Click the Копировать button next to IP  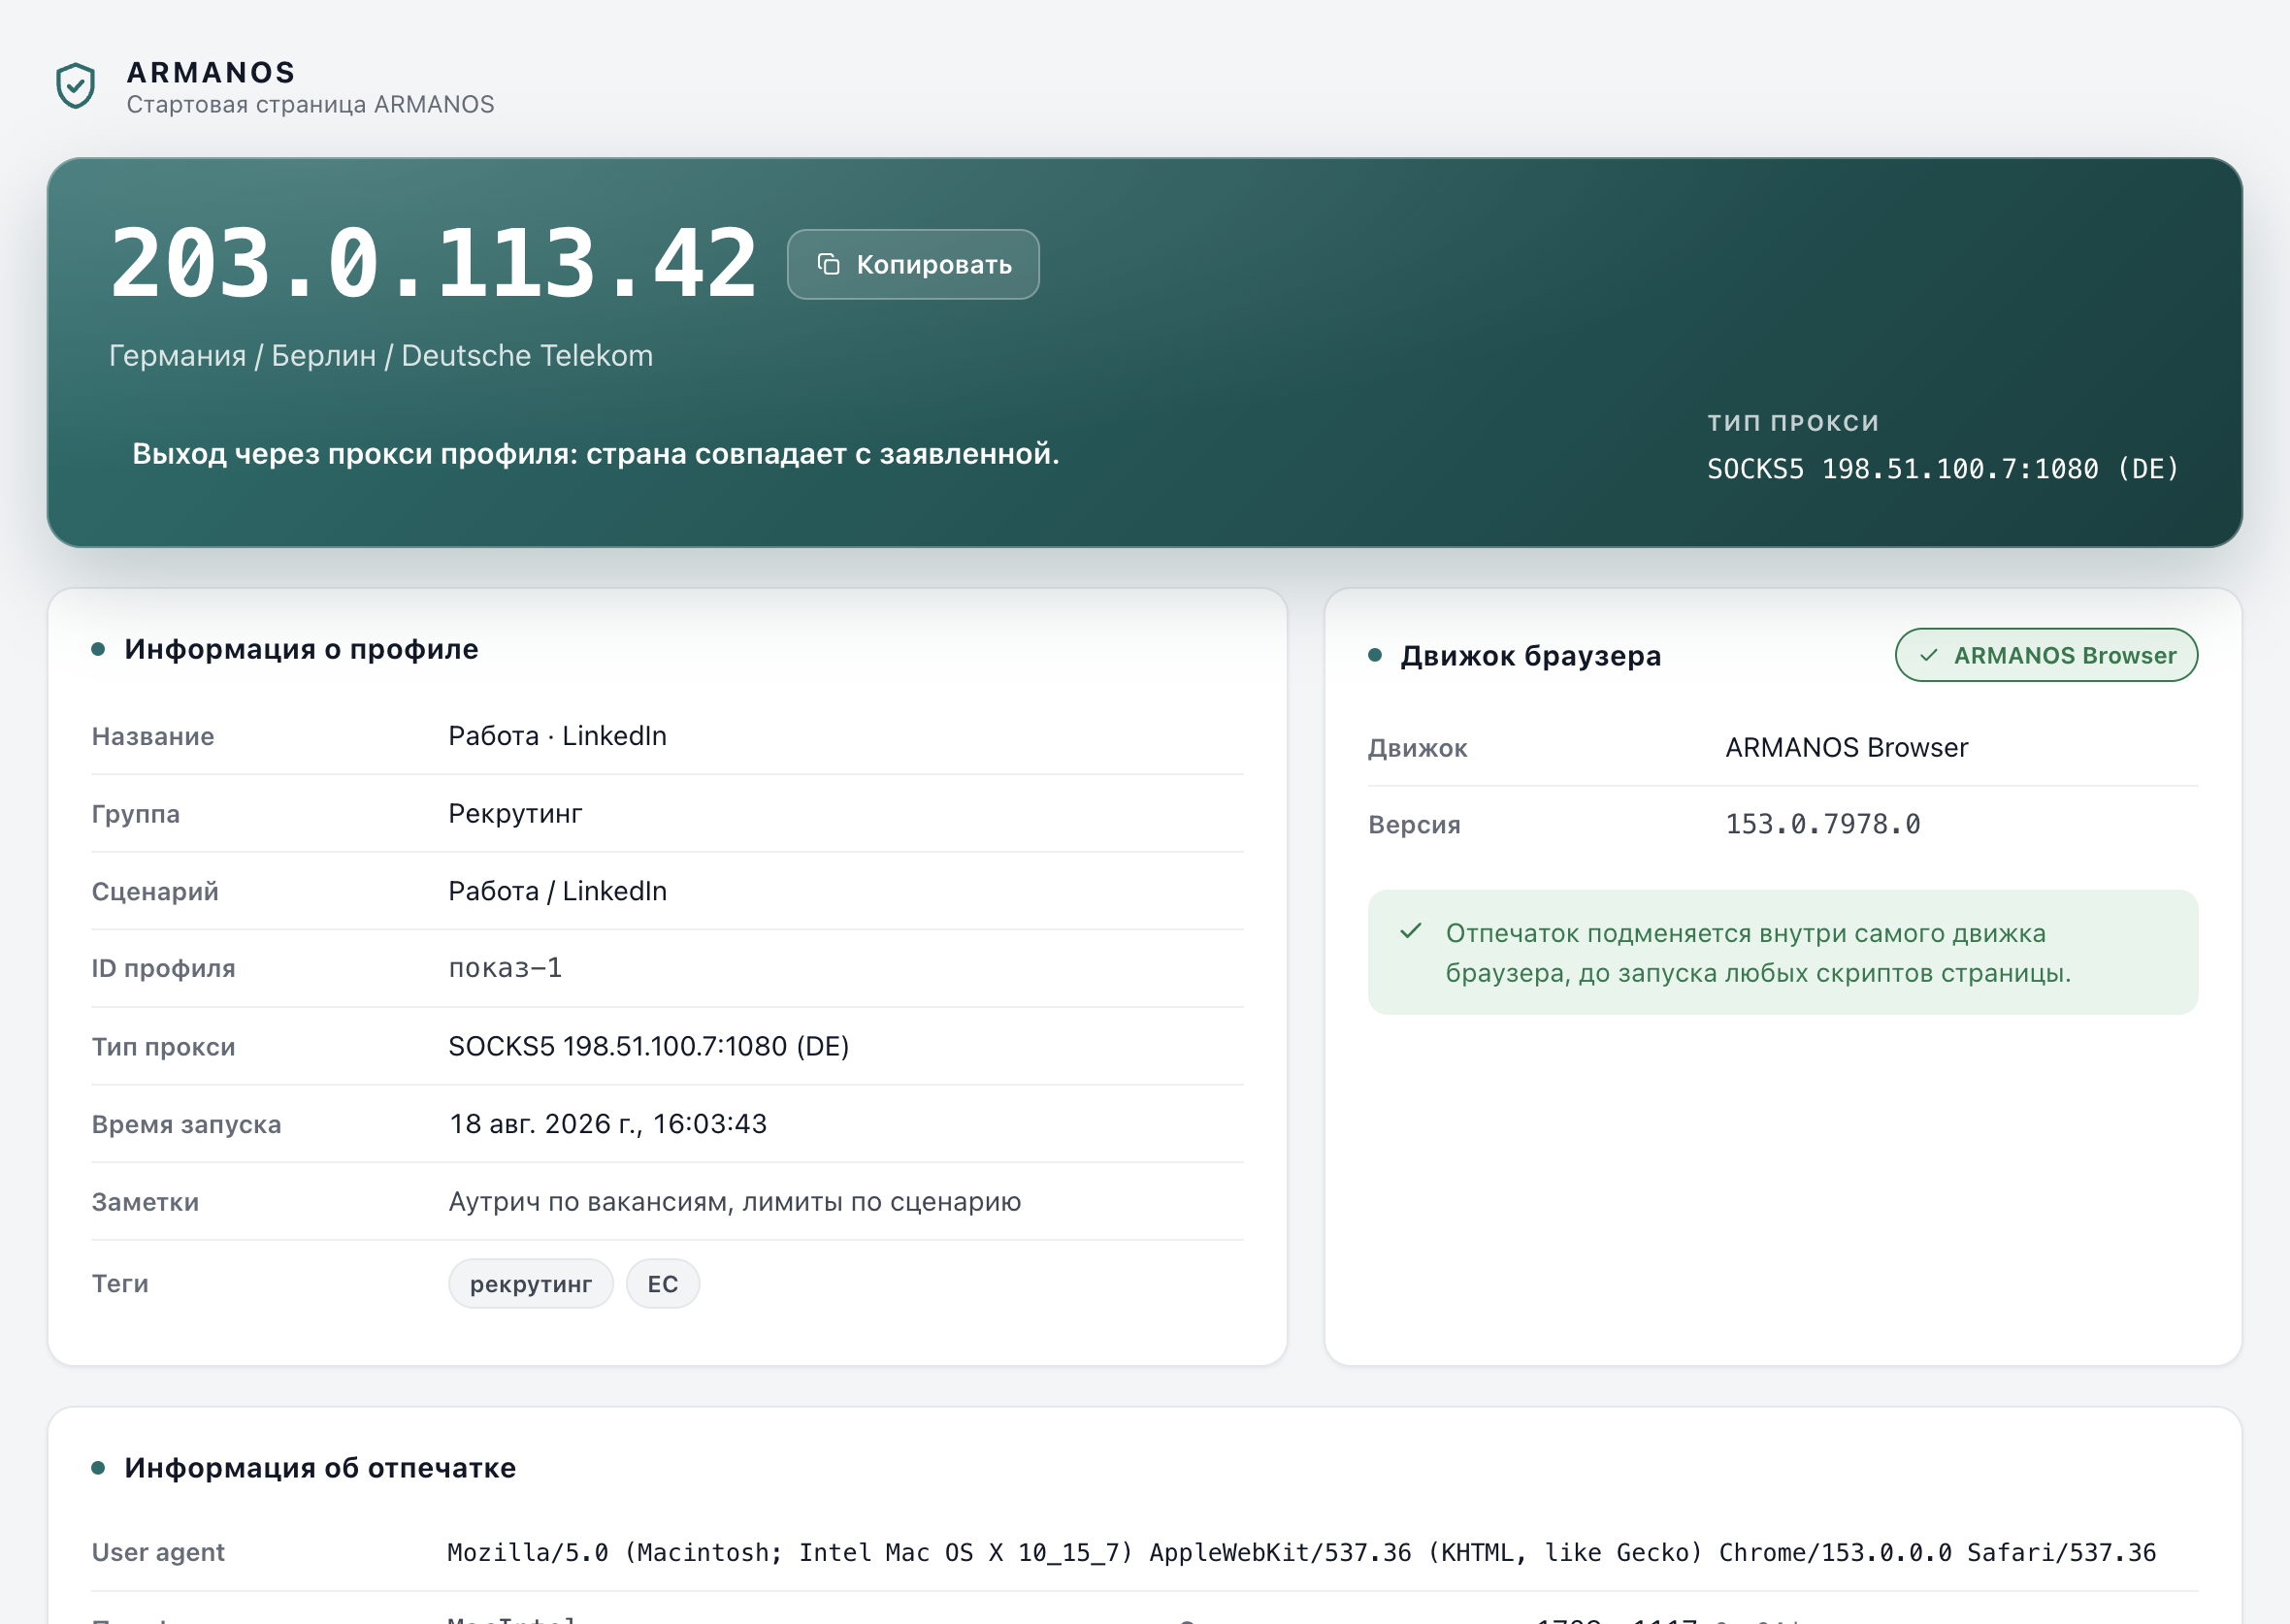[913, 264]
